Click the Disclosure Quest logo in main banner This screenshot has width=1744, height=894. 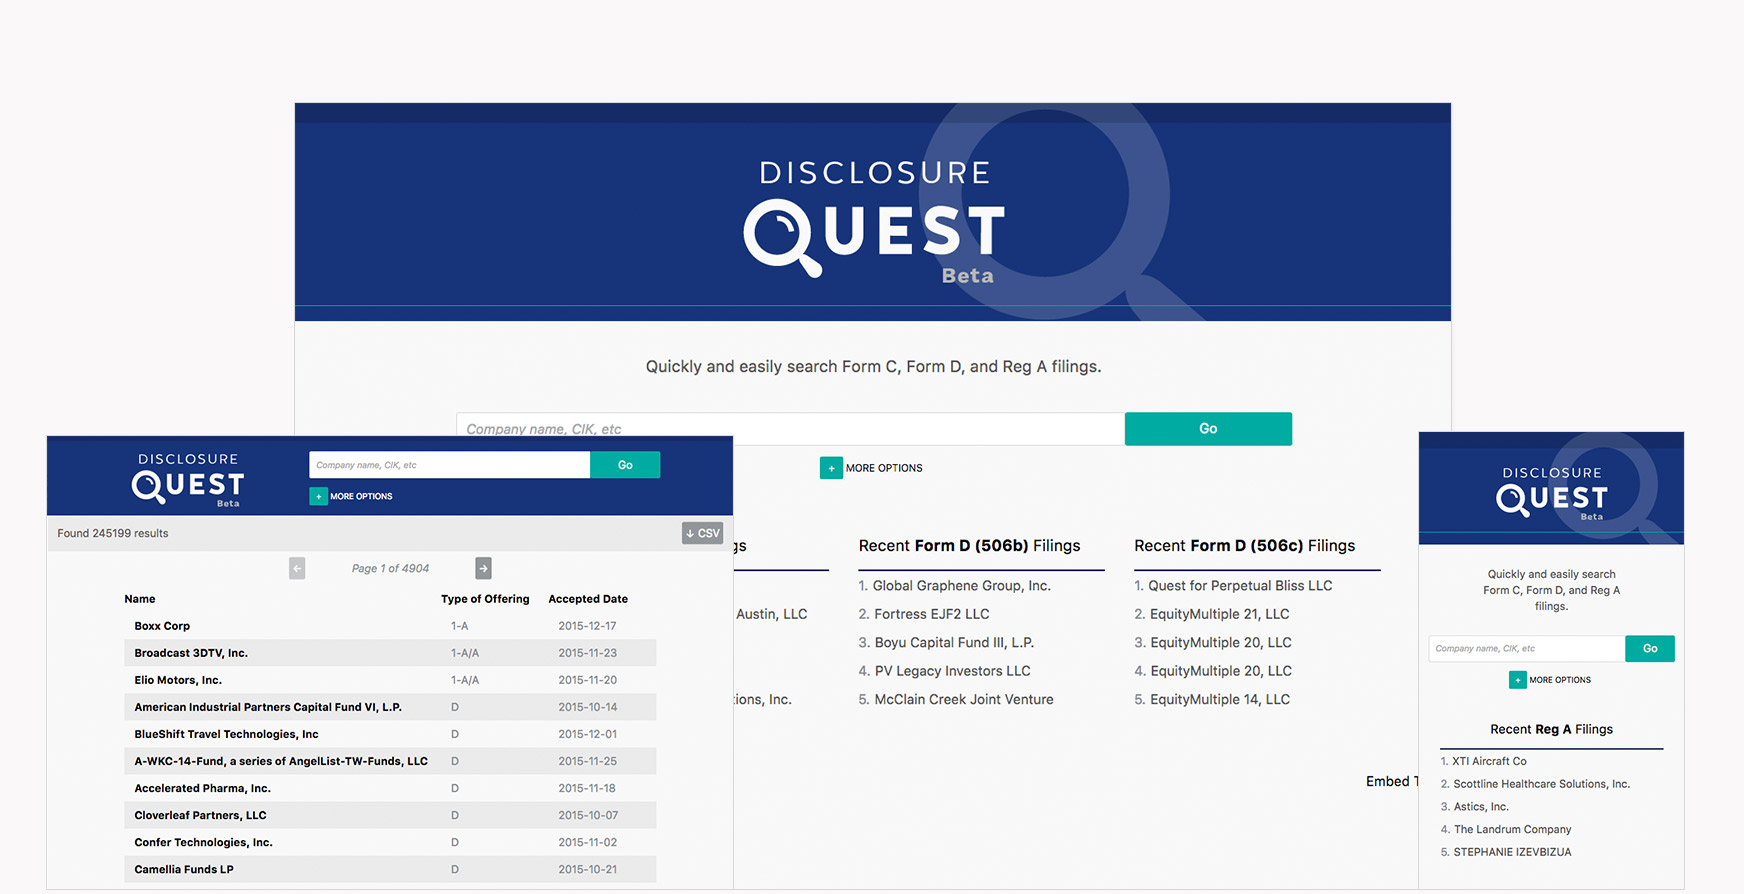coord(874,220)
